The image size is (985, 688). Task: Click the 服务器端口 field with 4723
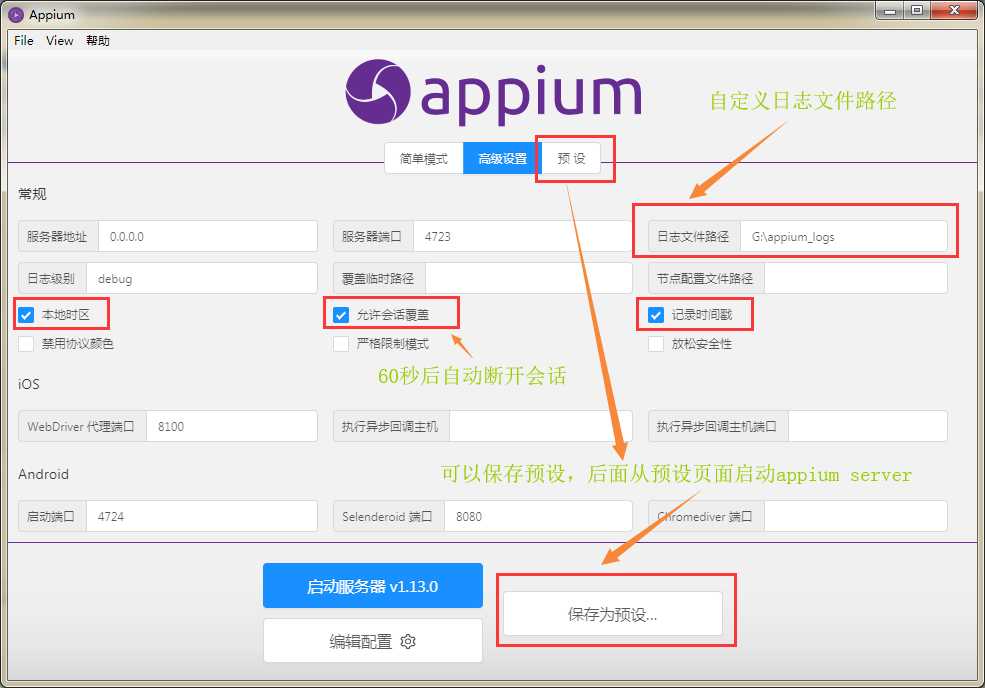click(523, 236)
